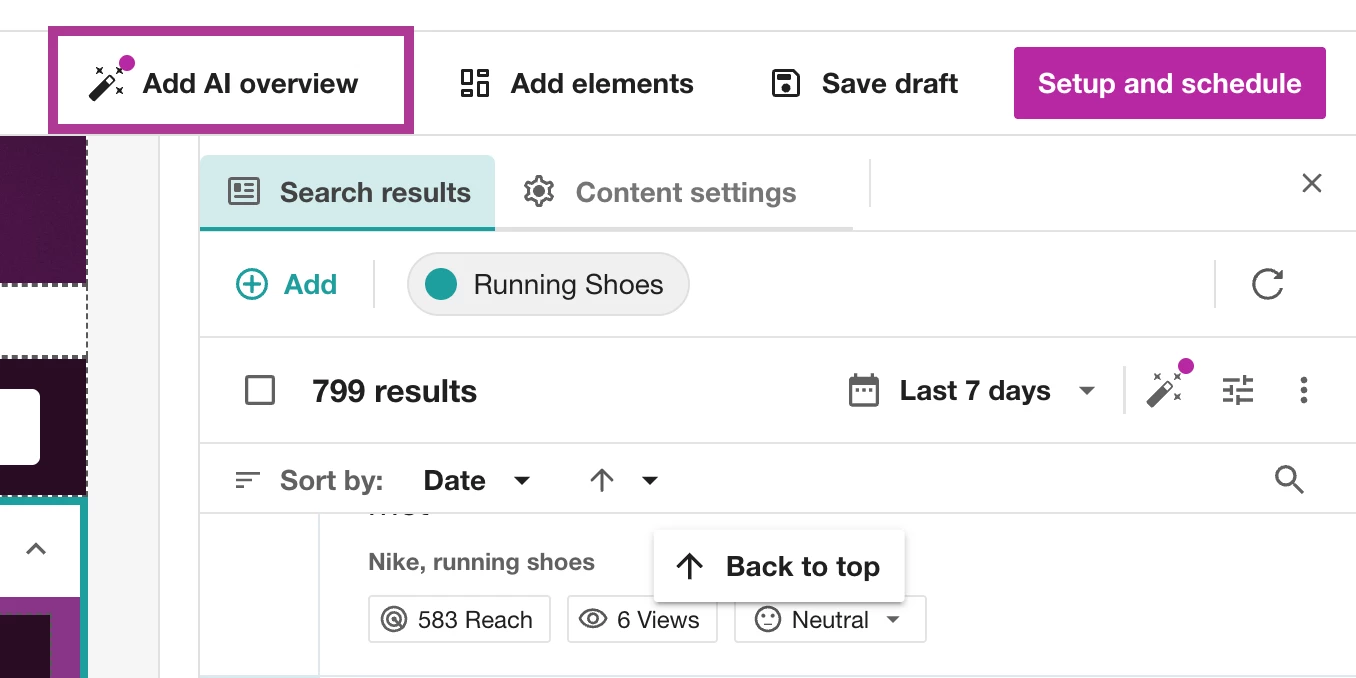Click the search magnifier icon
Screen dimensions: 1356x678
click(1289, 481)
